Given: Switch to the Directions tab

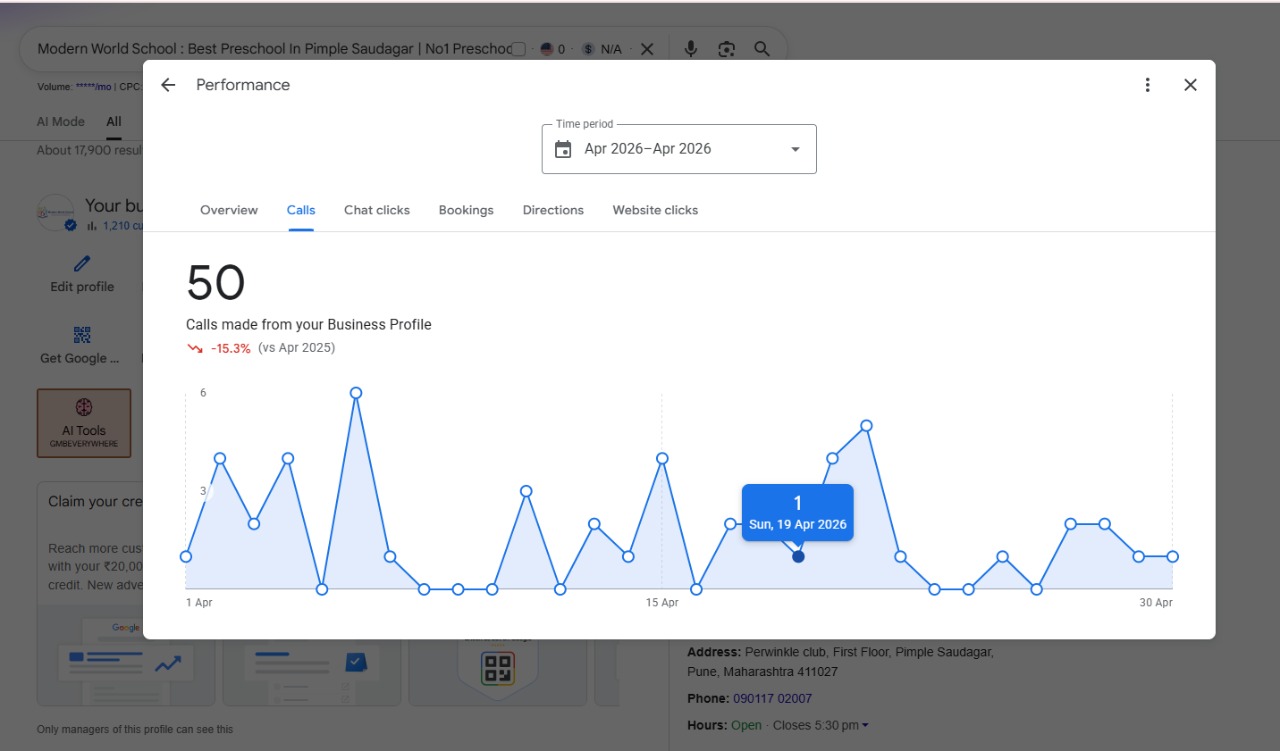Looking at the screenshot, I should tap(553, 210).
